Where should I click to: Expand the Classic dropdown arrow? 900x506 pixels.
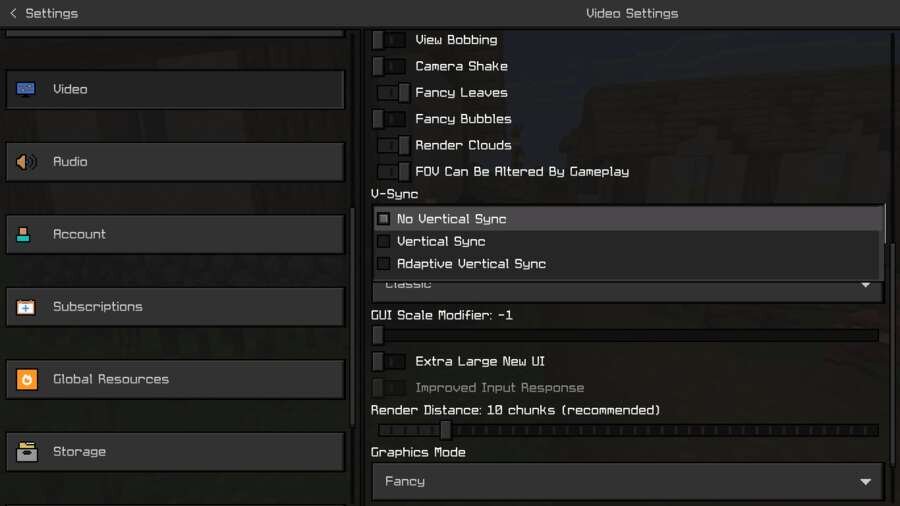pyautogui.click(x=866, y=286)
